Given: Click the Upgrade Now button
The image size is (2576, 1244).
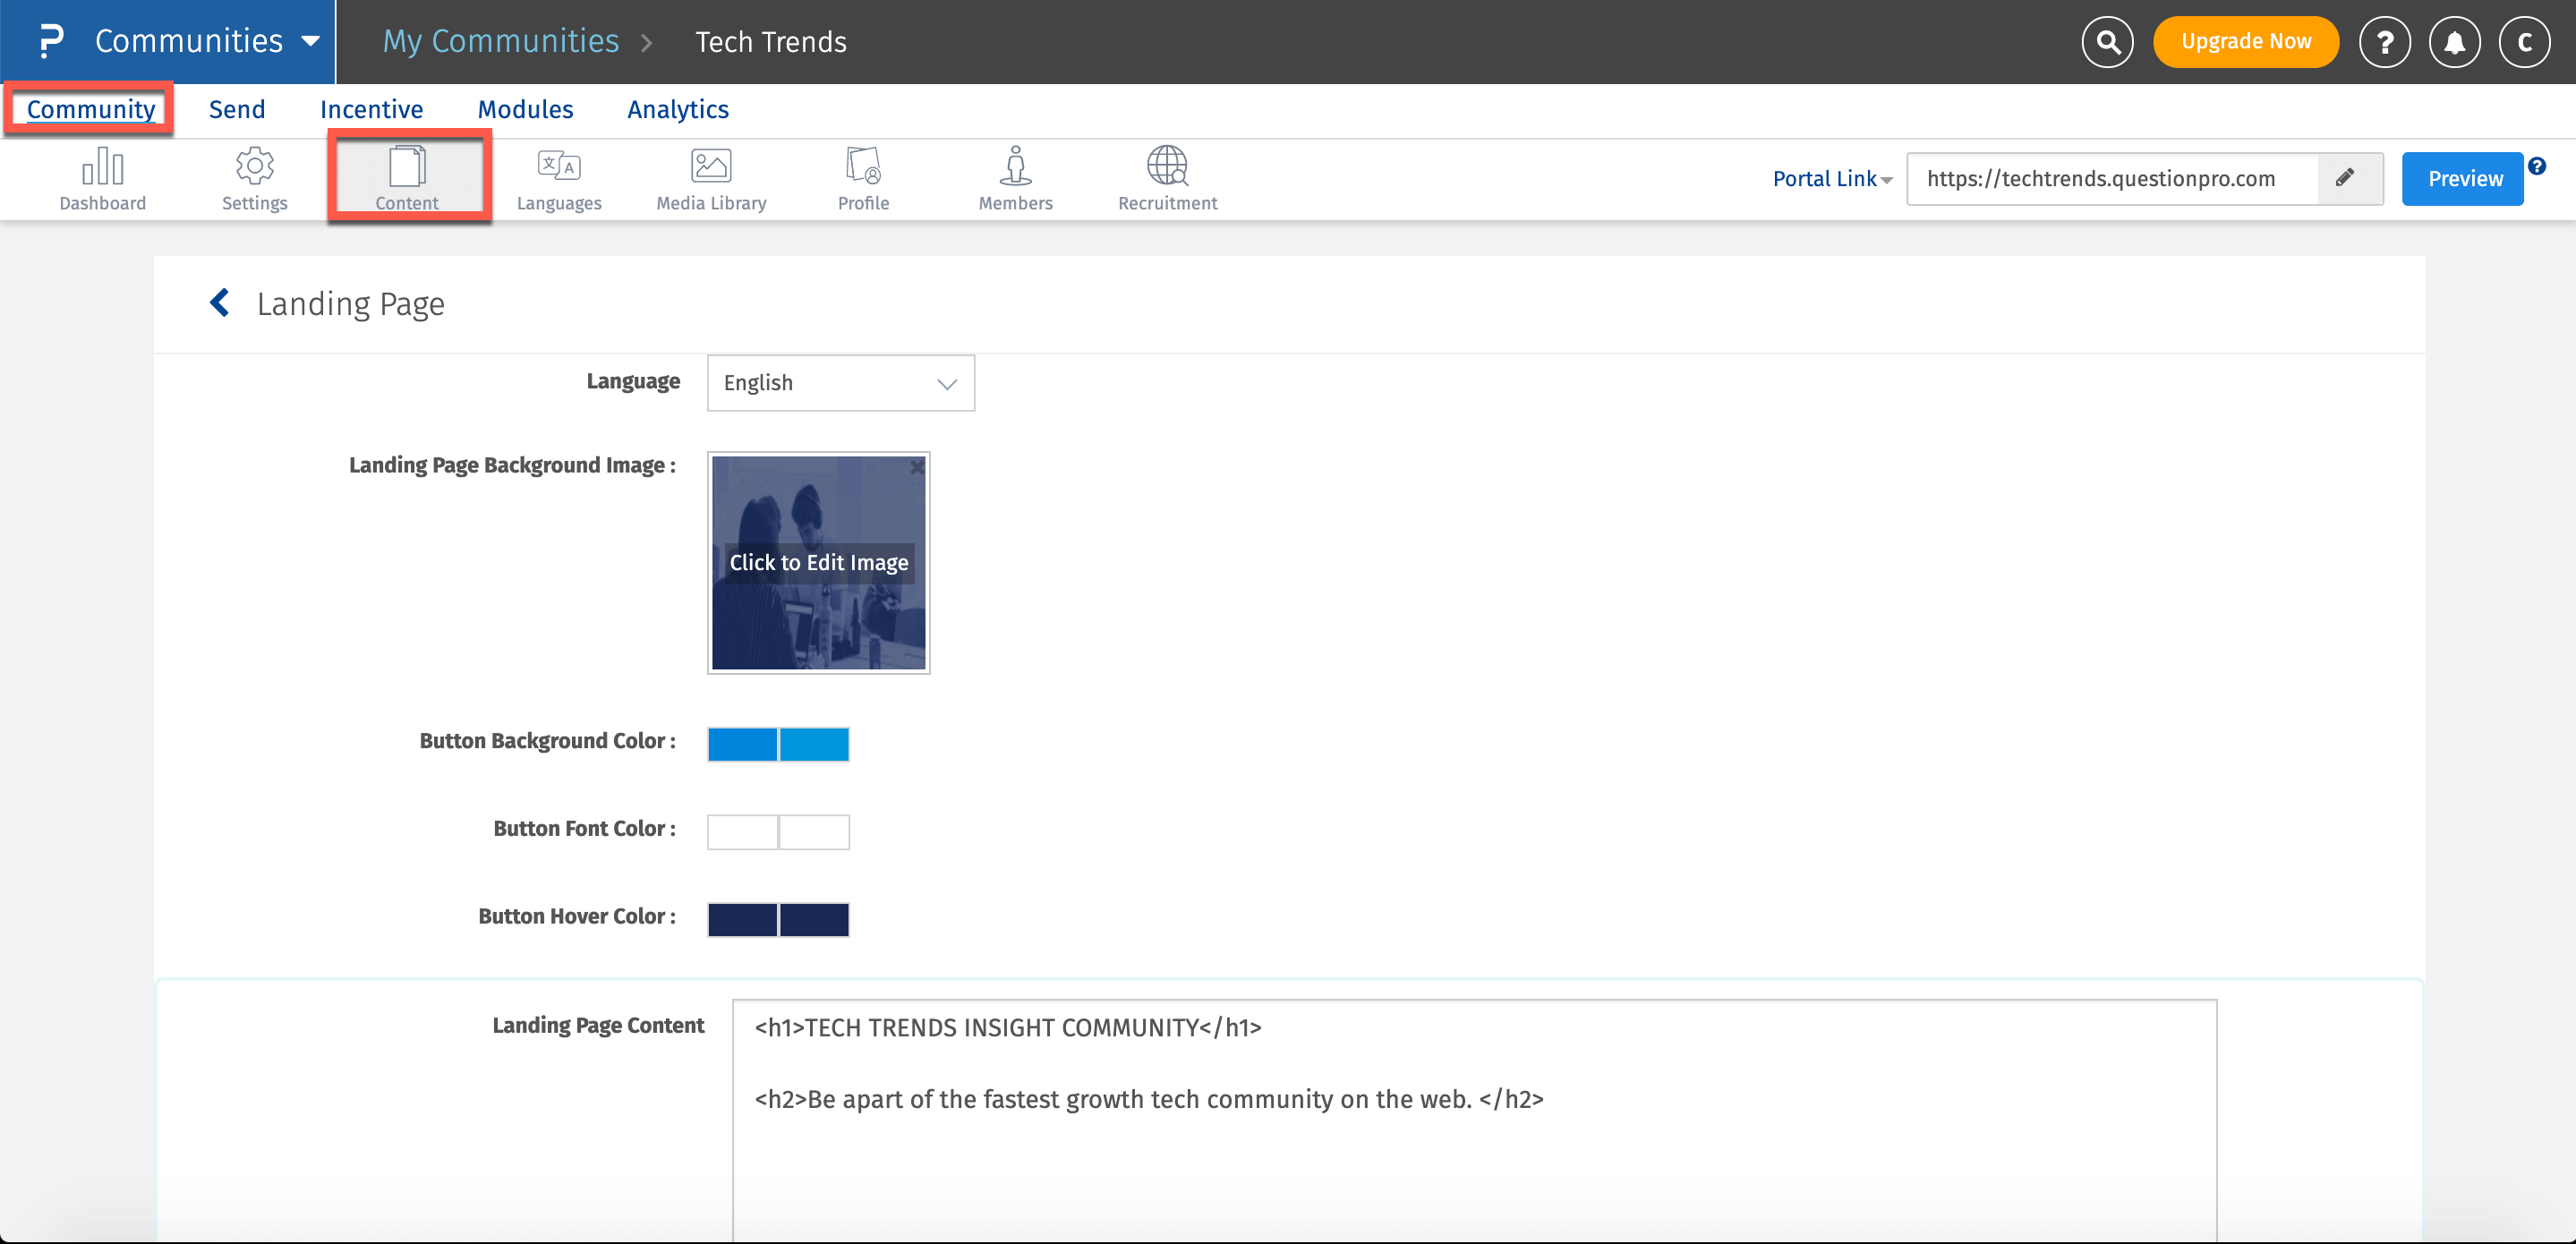Looking at the screenshot, I should (x=2246, y=41).
